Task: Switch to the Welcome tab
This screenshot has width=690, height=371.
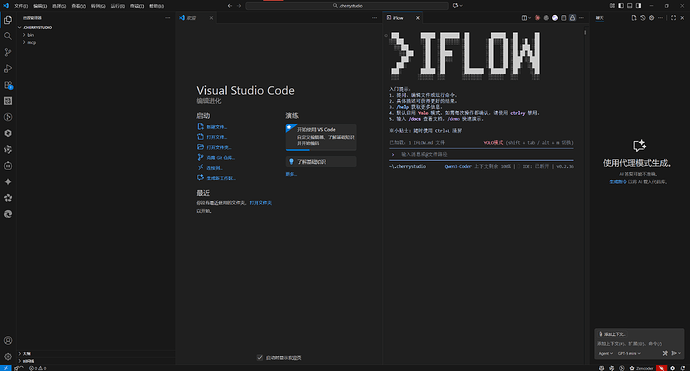Action: point(191,18)
